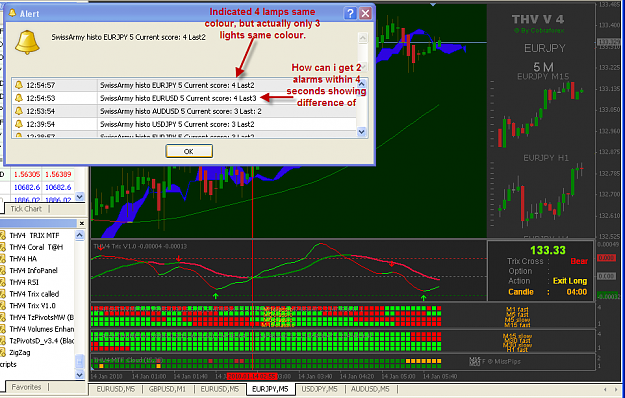Click indicator icon beside THV4 HA

point(2,259)
